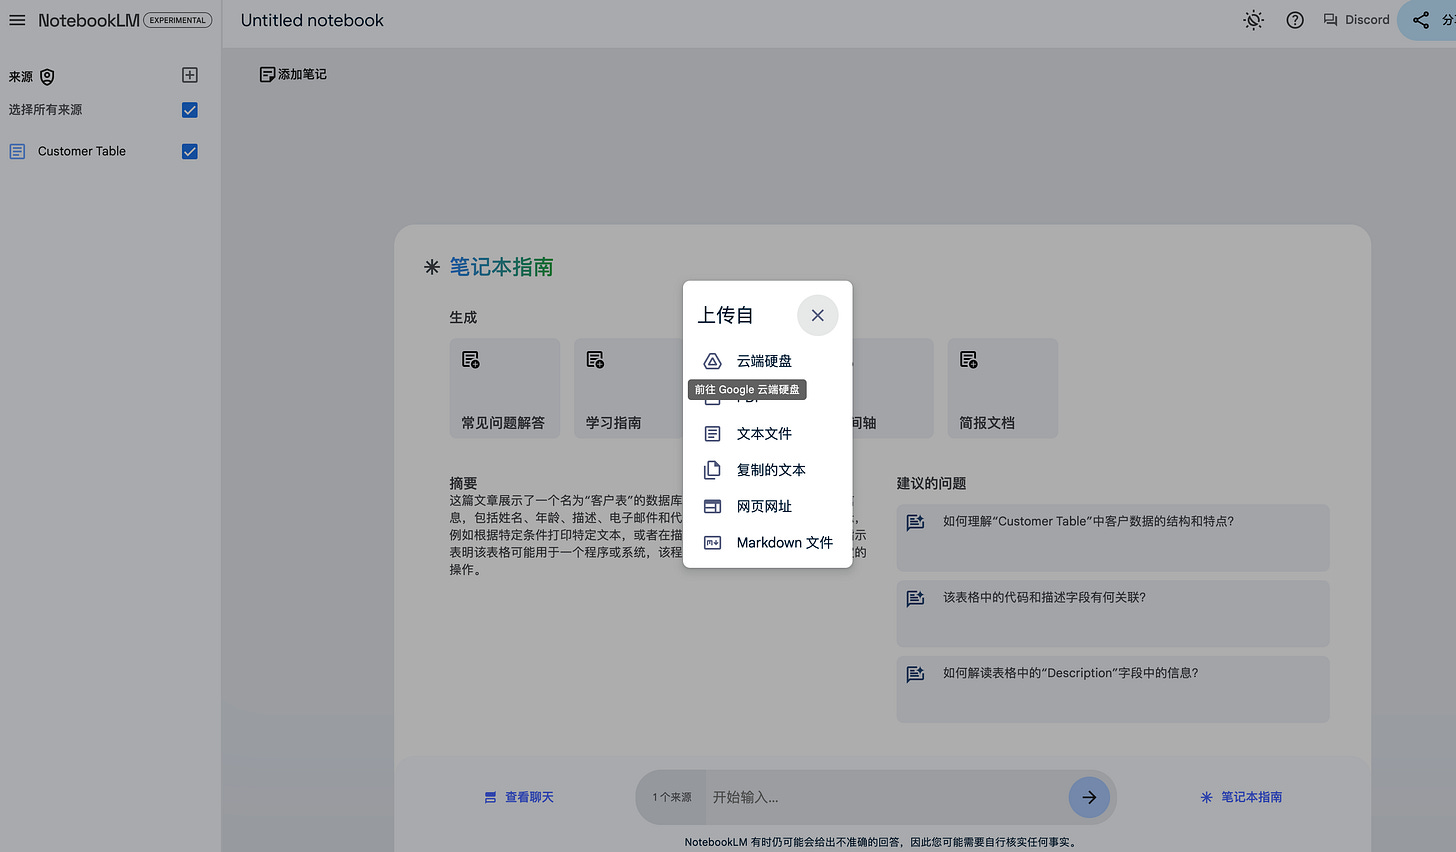
Task: Generate 简报文档 document
Action: click(1002, 388)
